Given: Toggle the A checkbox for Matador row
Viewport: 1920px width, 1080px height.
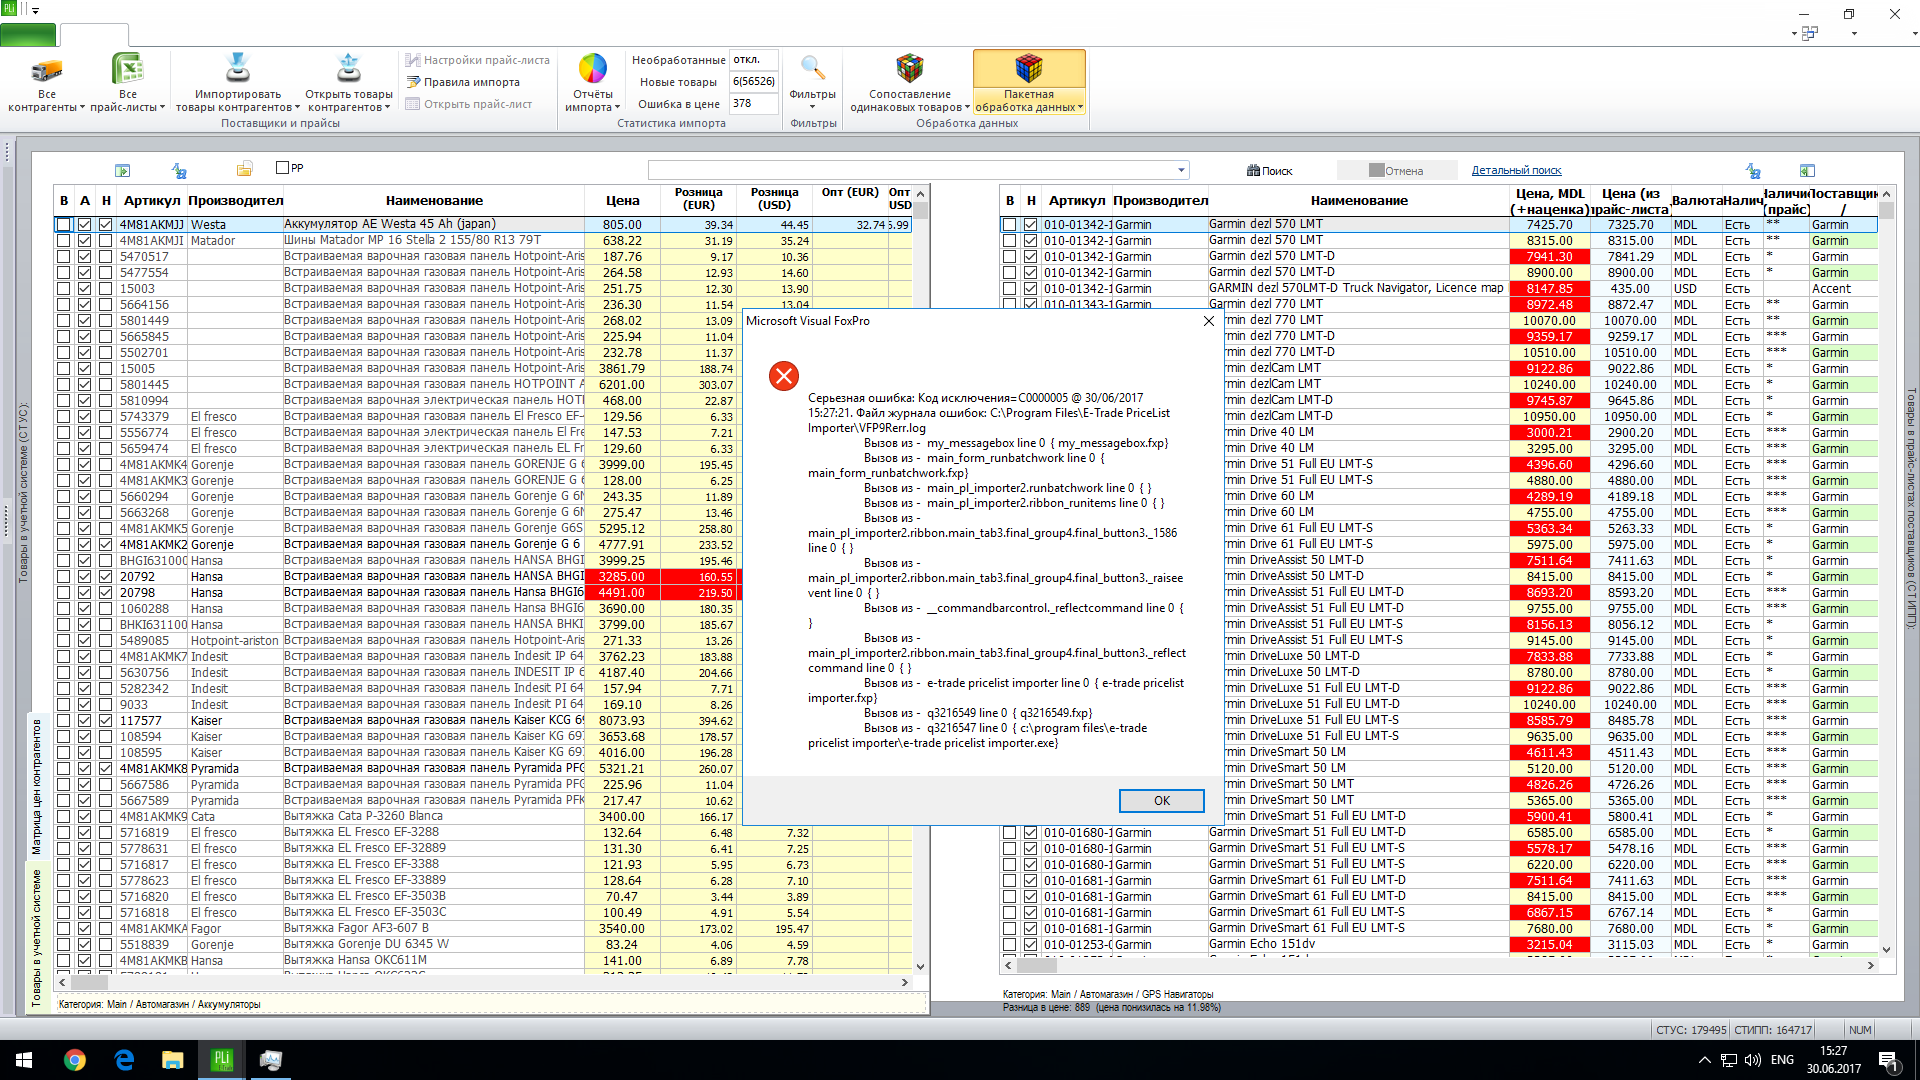Looking at the screenshot, I should pyautogui.click(x=85, y=241).
